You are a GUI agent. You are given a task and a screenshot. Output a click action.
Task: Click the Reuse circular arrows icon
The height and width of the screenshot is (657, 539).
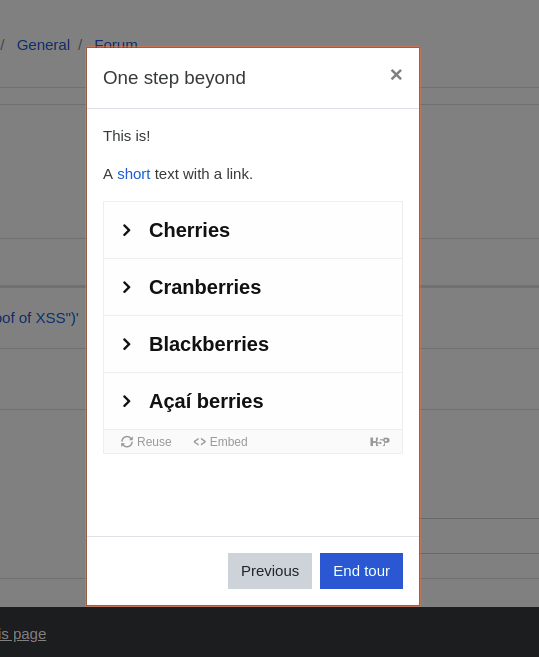coord(127,442)
